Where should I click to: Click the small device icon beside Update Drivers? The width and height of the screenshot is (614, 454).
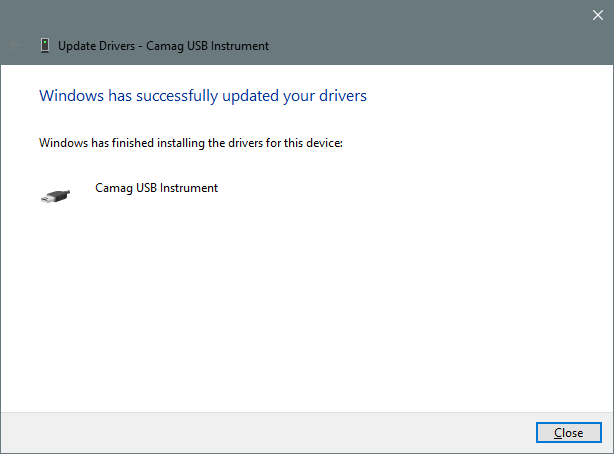(45, 46)
